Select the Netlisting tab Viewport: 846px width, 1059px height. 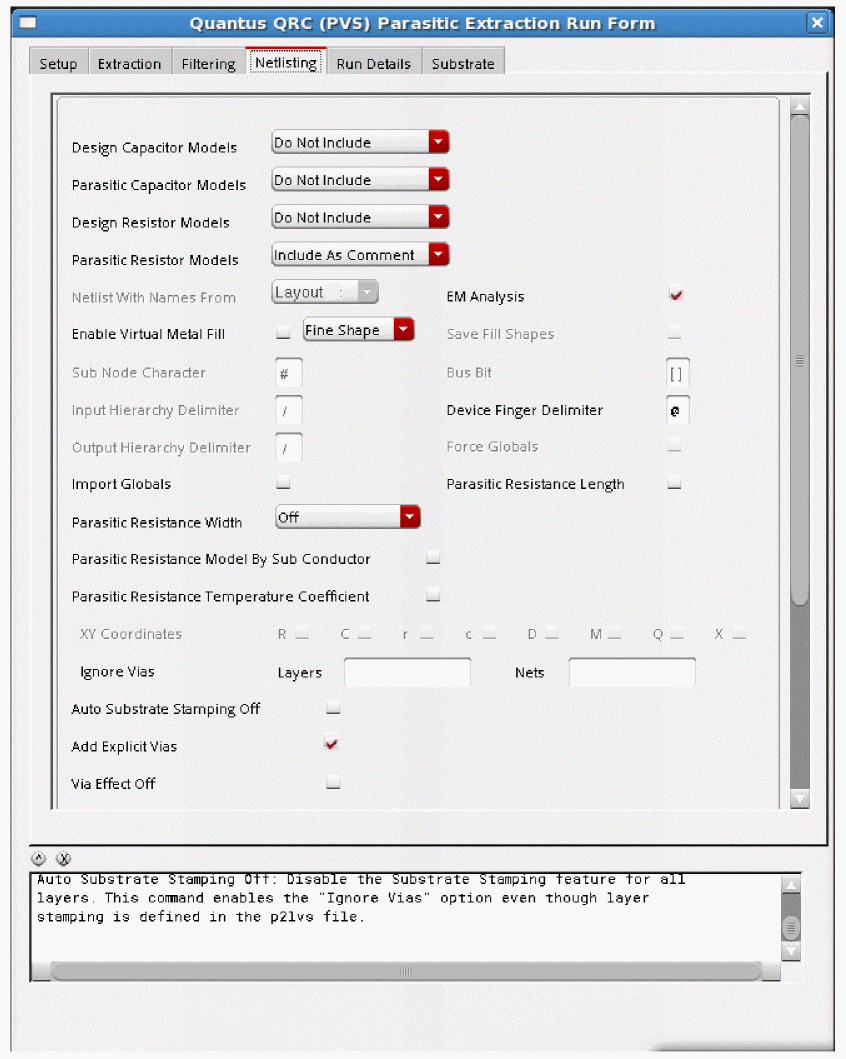point(286,62)
